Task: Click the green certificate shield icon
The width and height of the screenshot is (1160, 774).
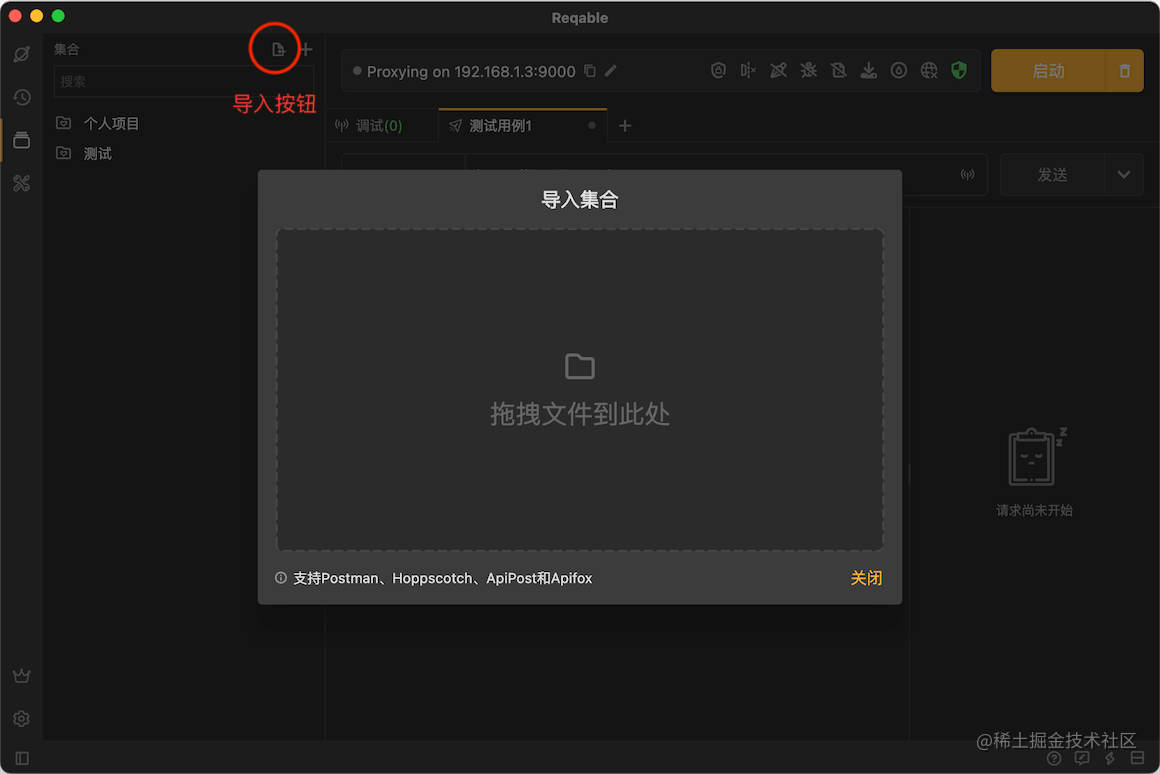Action: (x=958, y=70)
